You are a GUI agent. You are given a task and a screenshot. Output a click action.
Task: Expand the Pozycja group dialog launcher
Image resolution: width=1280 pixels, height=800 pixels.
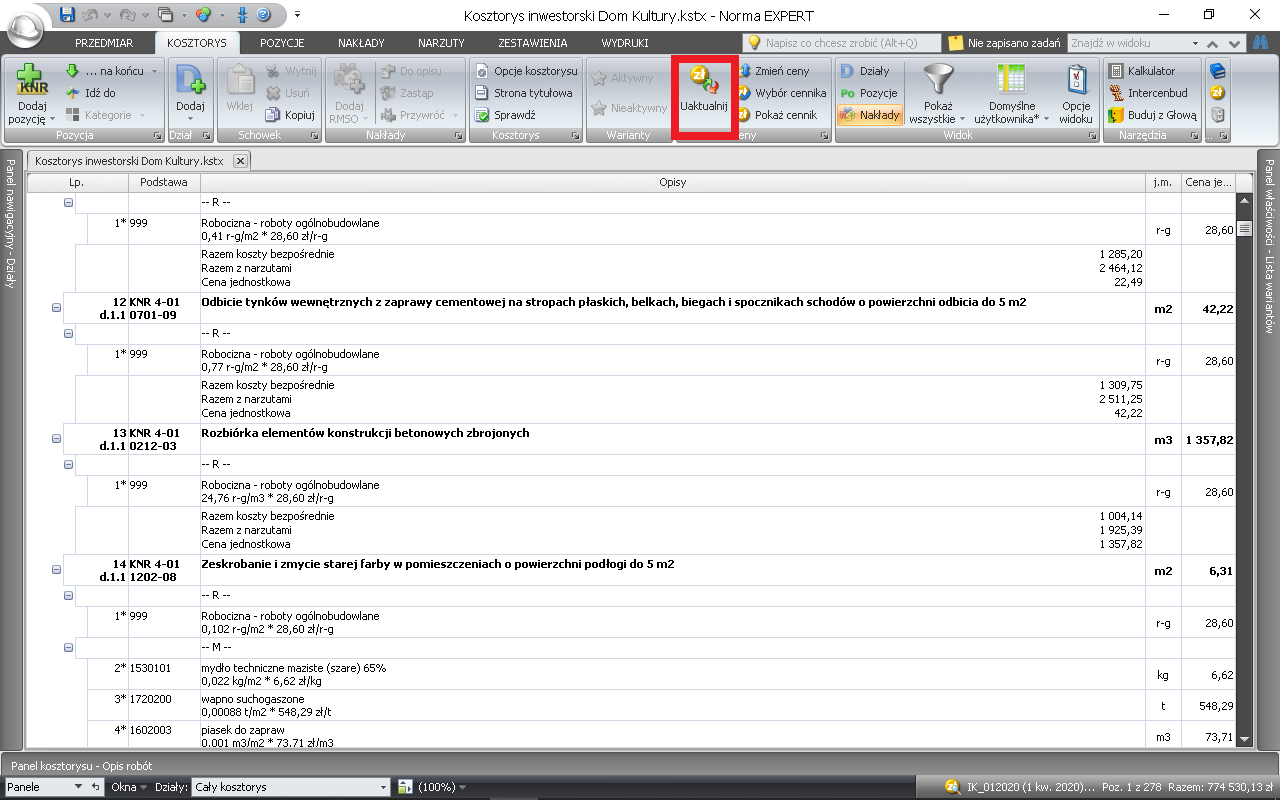[x=156, y=135]
